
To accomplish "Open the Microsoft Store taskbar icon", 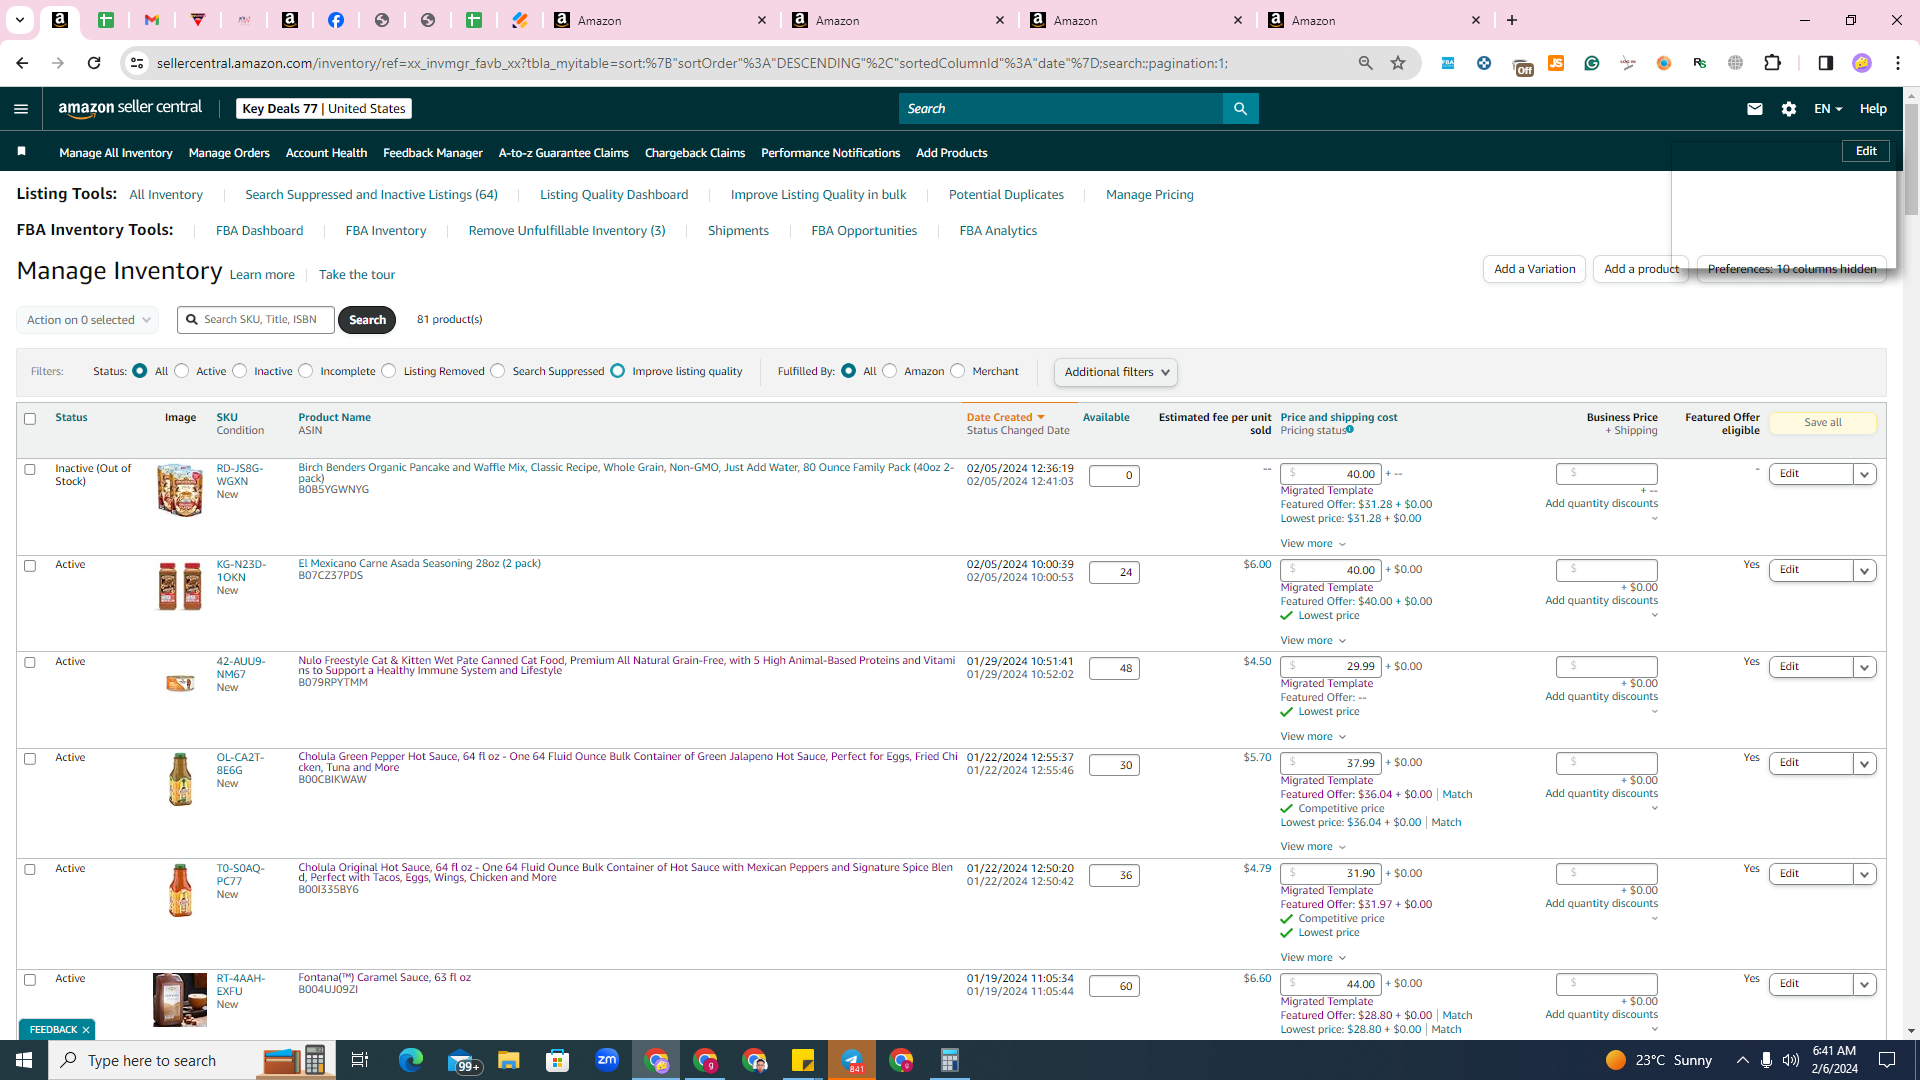I will (558, 1060).
